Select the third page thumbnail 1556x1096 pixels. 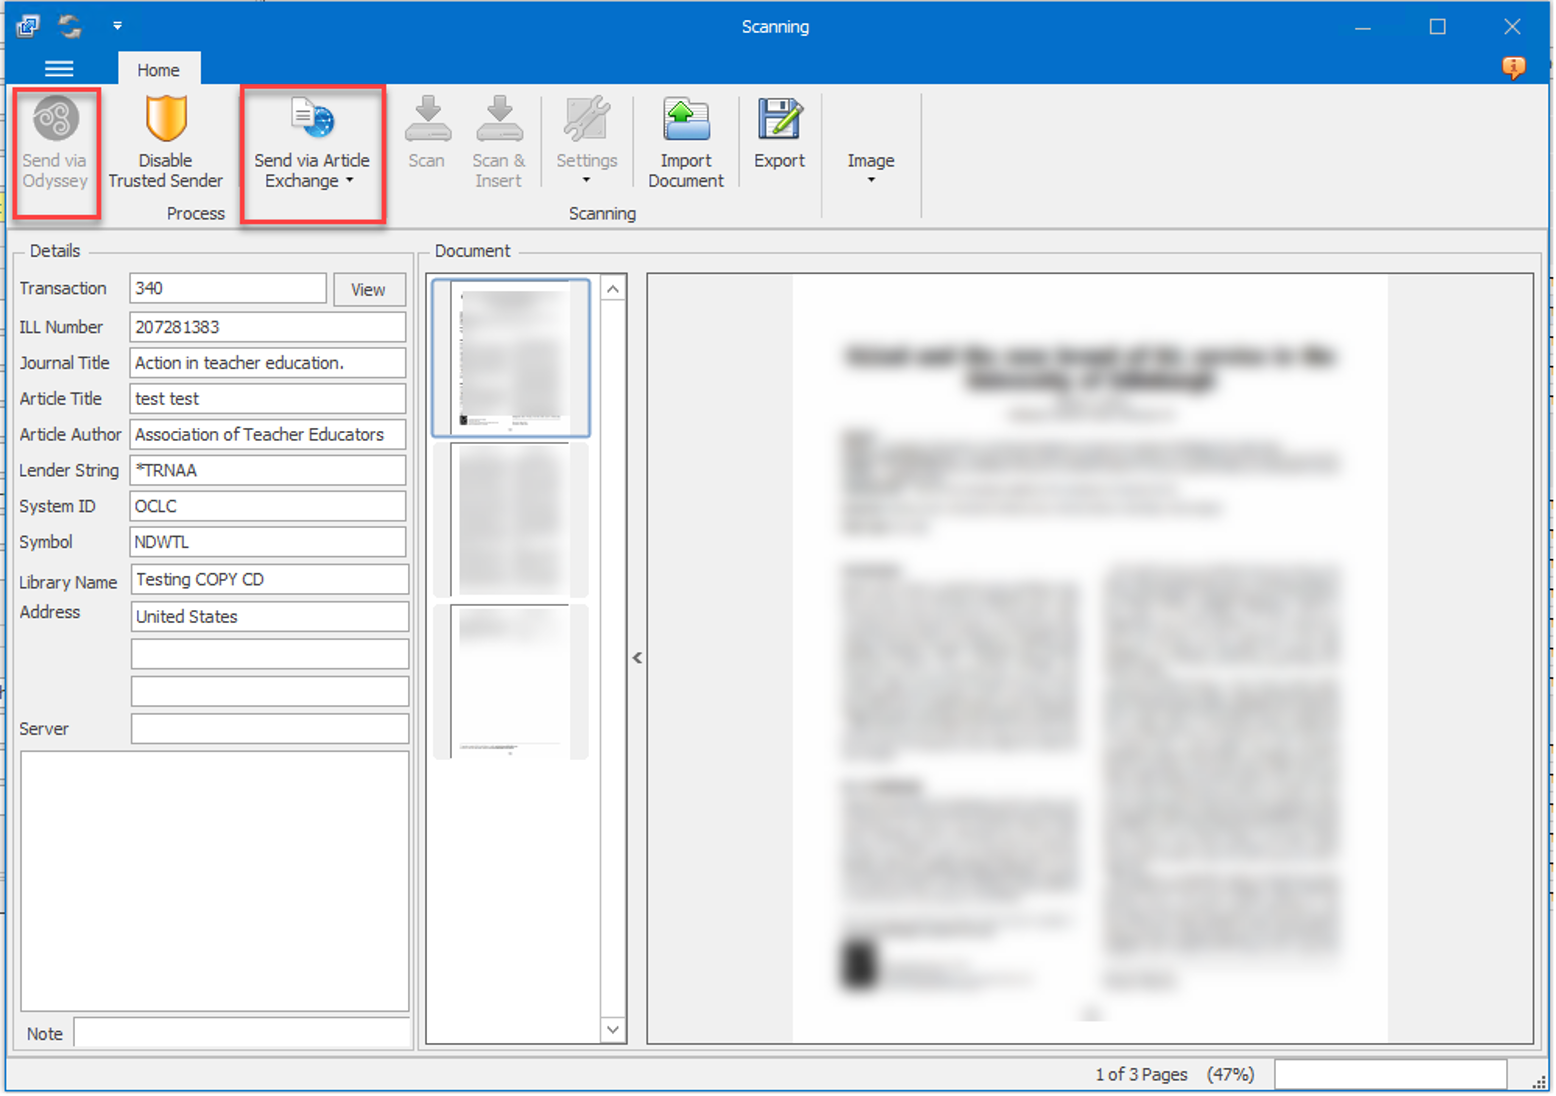click(511, 682)
